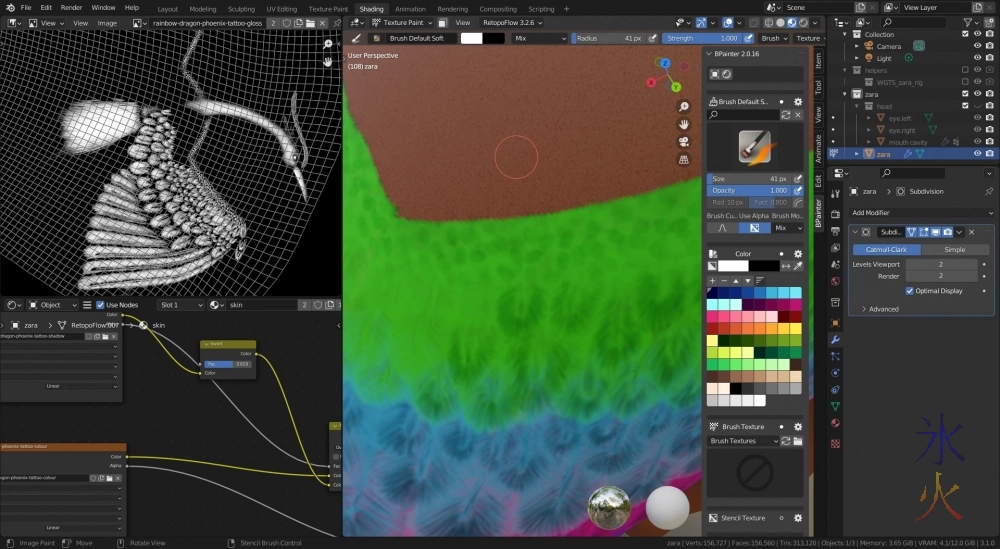The height and width of the screenshot is (549, 1000).
Task: Switch to the Animation workspace tab
Action: (410, 8)
